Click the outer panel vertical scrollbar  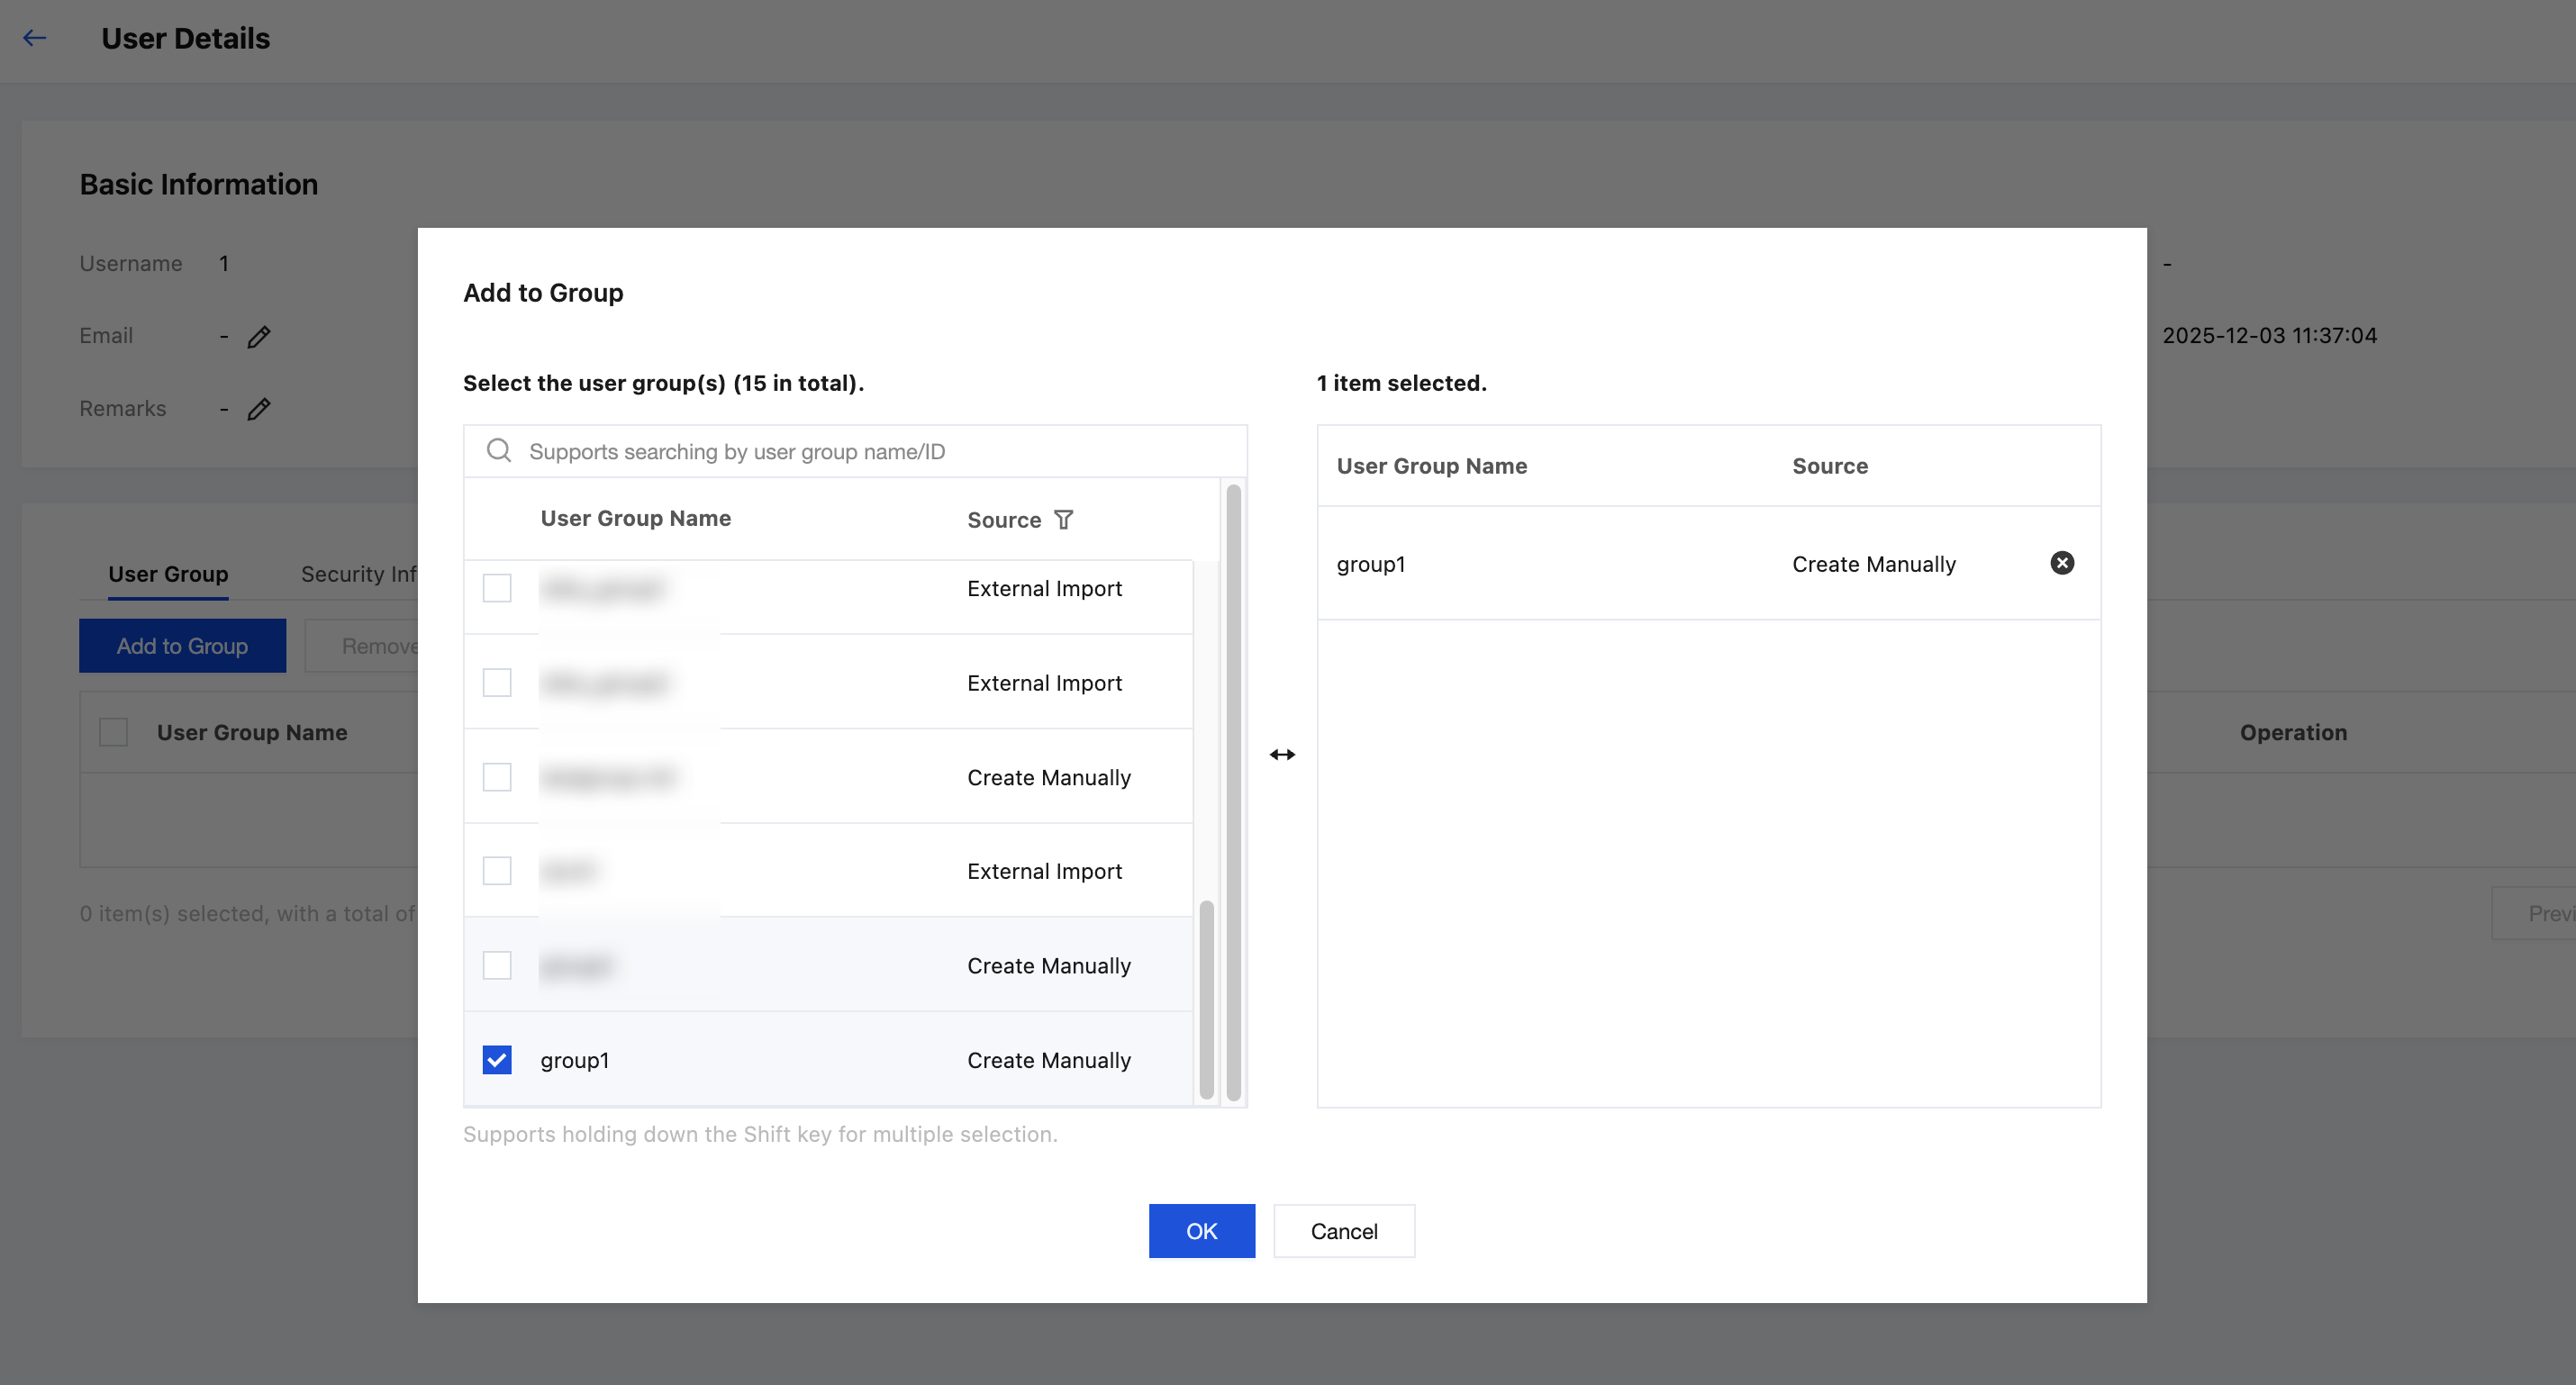pos(1233,792)
